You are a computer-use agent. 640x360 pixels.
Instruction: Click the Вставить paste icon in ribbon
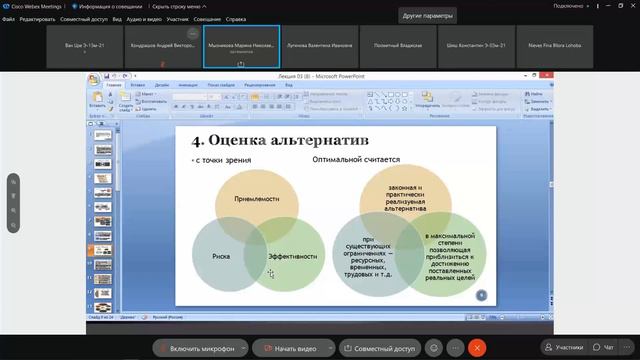97,98
